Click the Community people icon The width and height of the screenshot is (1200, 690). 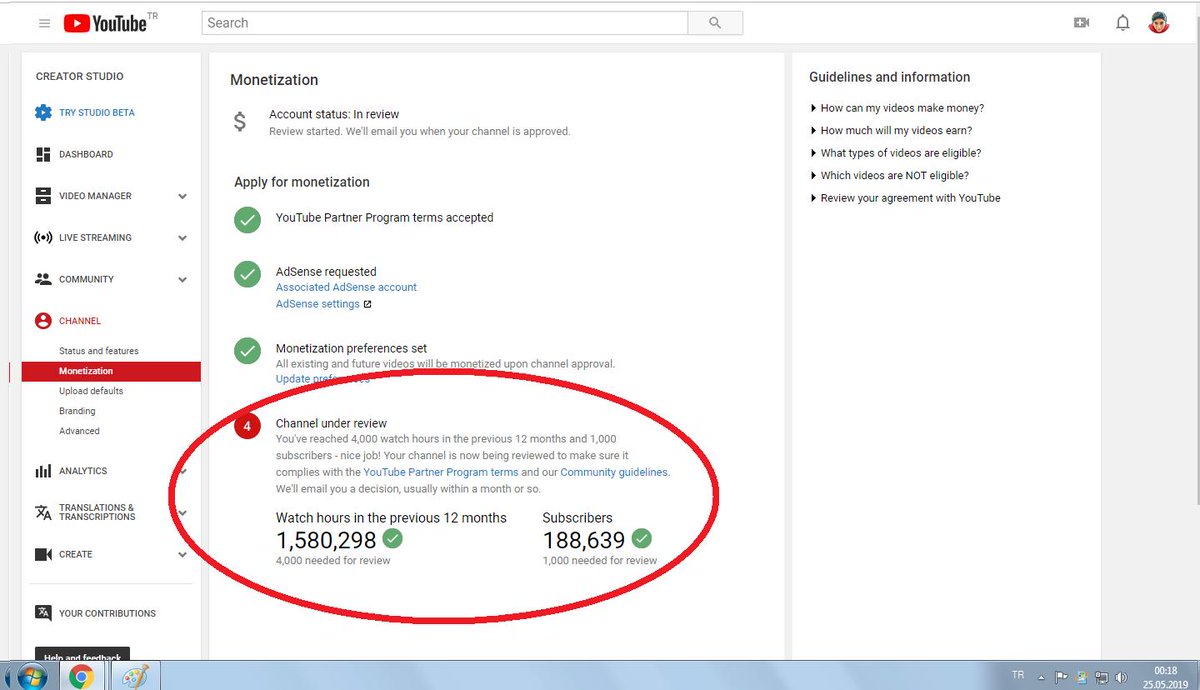coord(43,279)
